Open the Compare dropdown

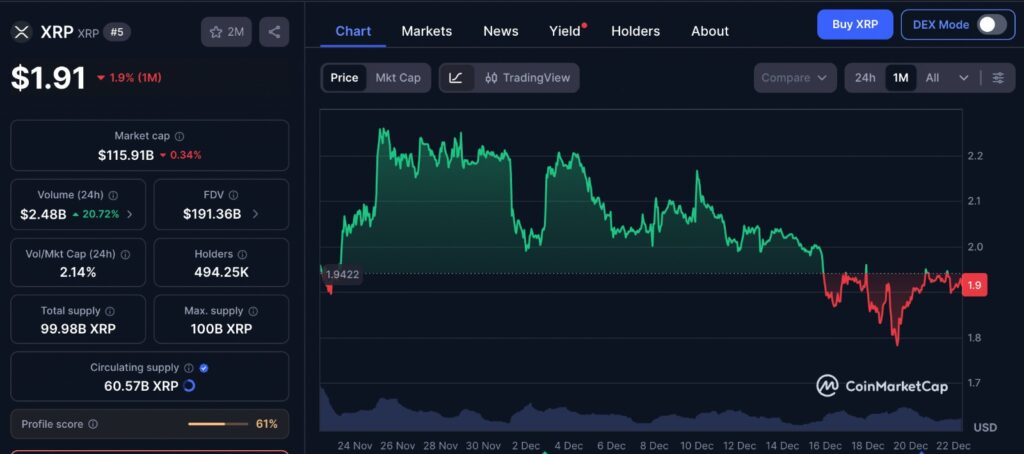click(x=795, y=78)
